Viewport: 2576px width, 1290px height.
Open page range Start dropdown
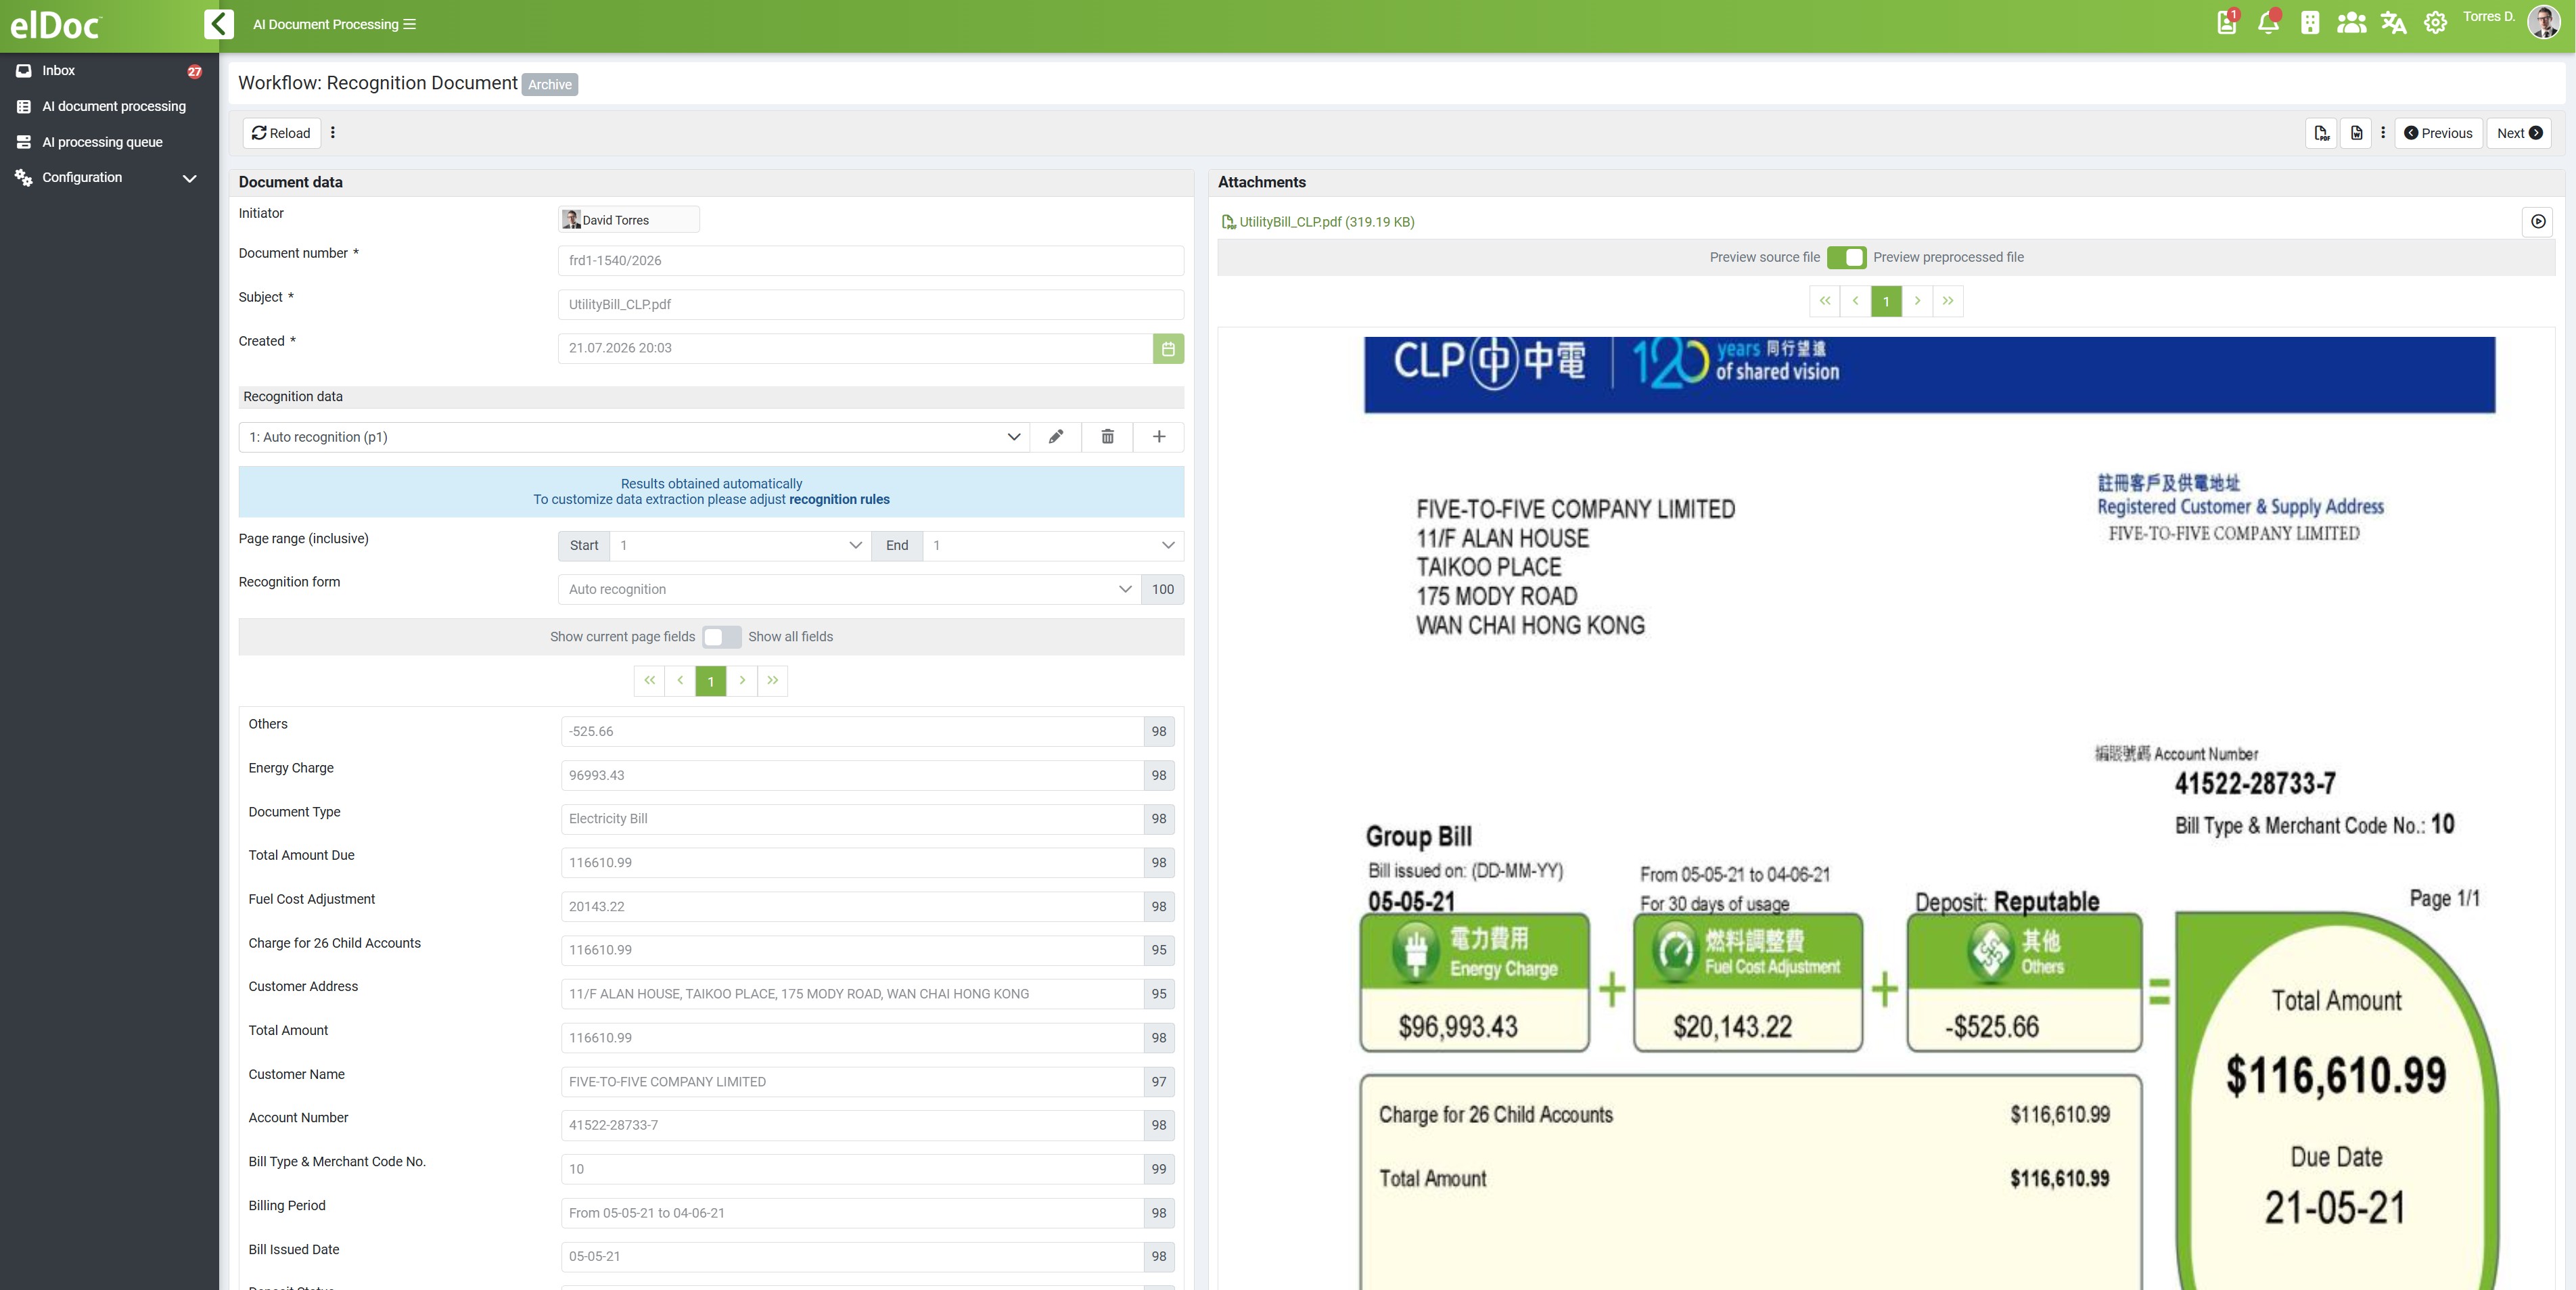(740, 545)
